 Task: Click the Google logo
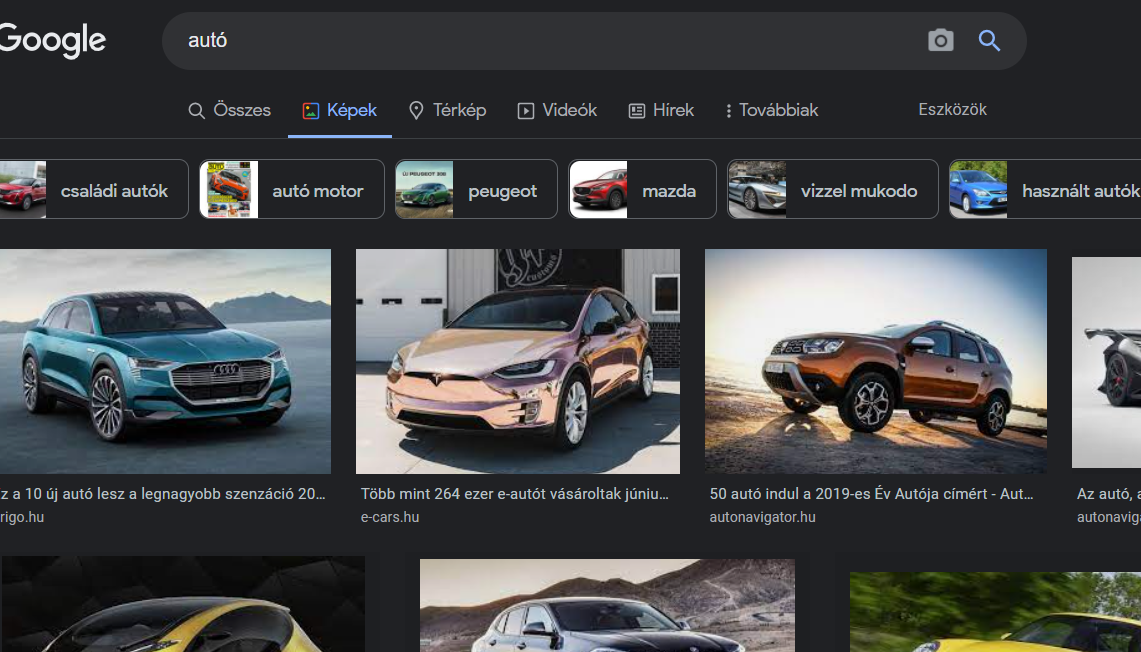(x=52, y=40)
